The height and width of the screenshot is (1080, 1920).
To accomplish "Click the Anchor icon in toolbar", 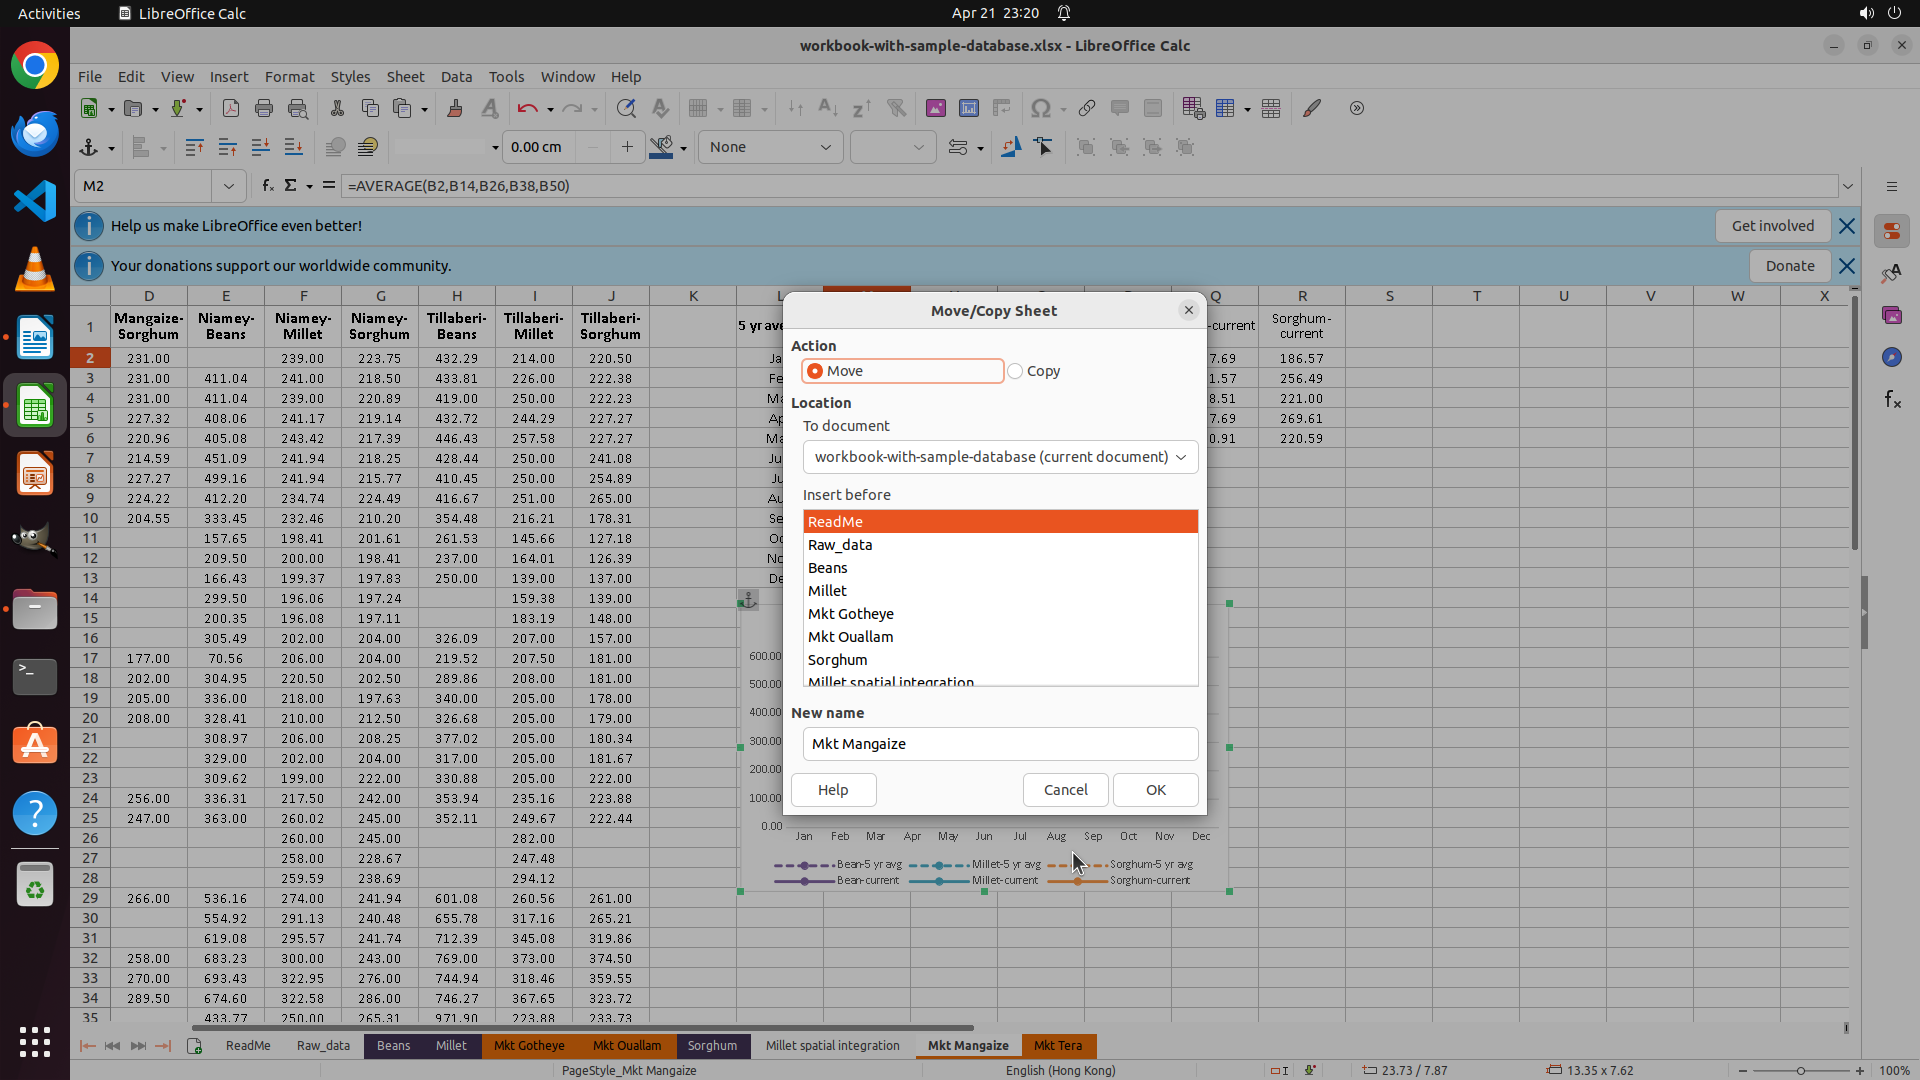I will [88, 147].
